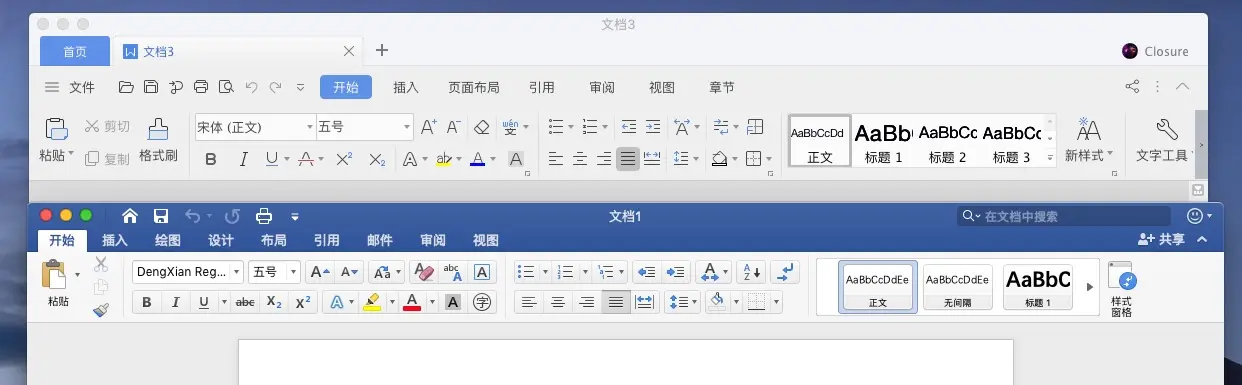Click Print Preview icon in WPS quick toolbar
Image resolution: width=1242 pixels, height=385 pixels.
[x=225, y=87]
